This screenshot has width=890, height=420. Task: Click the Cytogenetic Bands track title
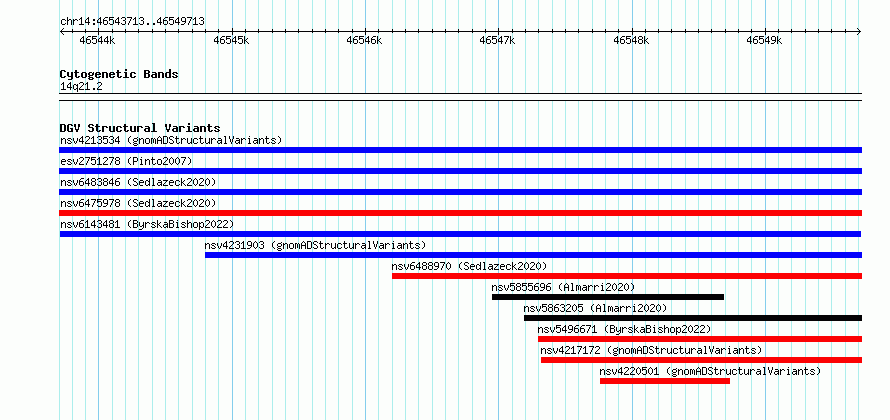click(x=119, y=74)
